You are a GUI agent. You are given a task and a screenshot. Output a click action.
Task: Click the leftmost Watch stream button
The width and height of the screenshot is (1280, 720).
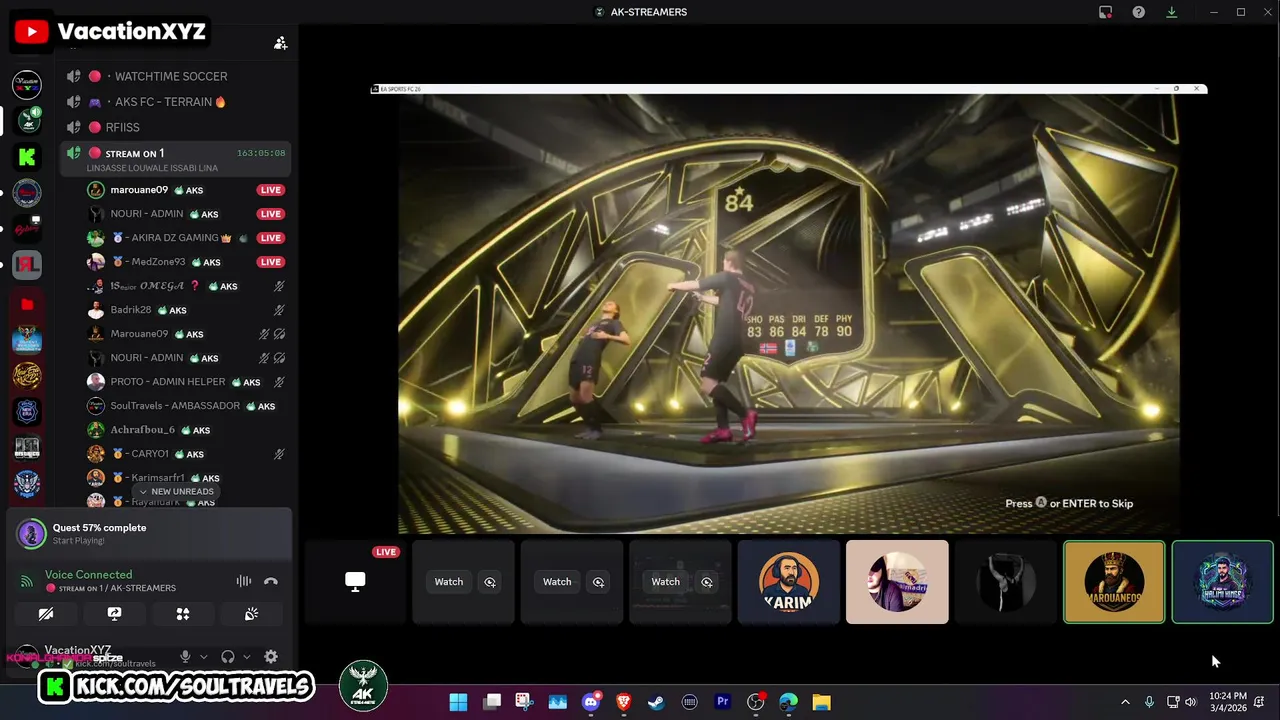coord(449,582)
